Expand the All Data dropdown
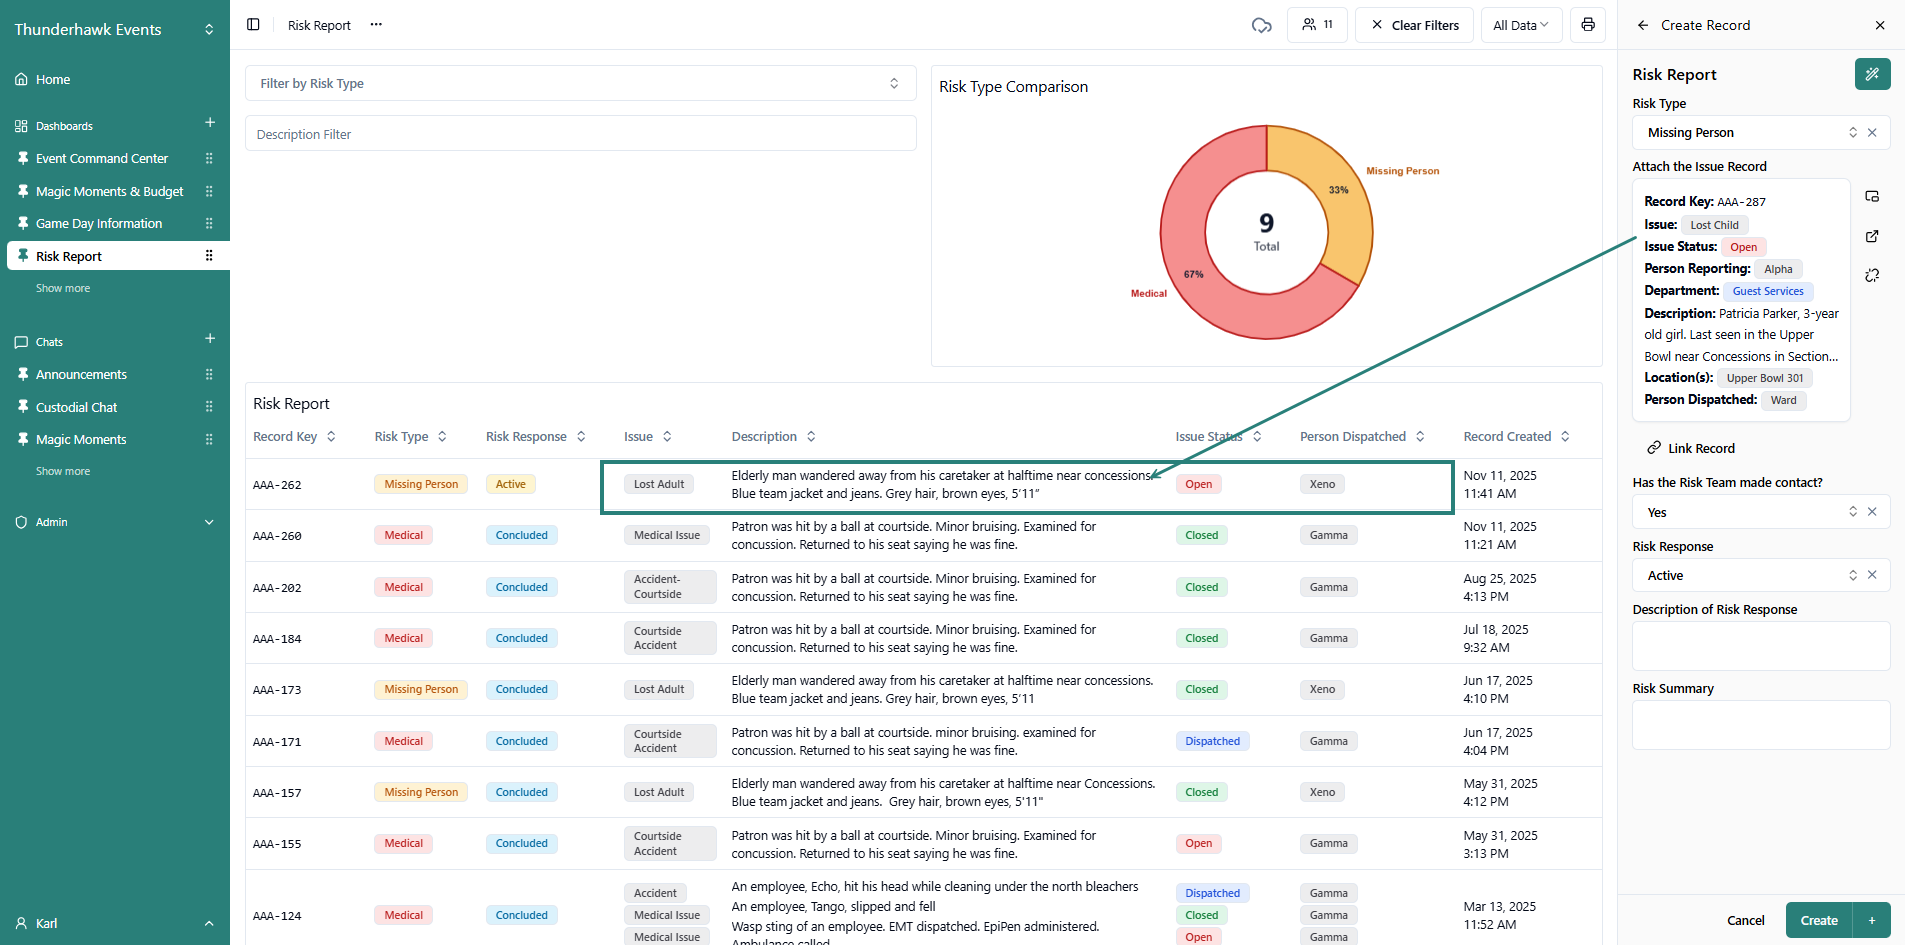The height and width of the screenshot is (945, 1905). tap(1520, 25)
